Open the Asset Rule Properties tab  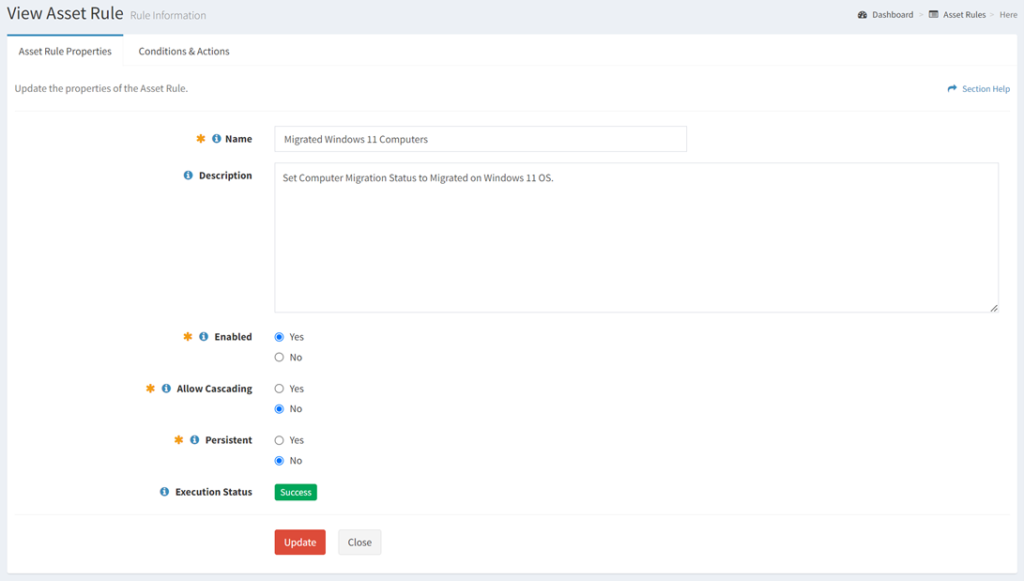64,50
